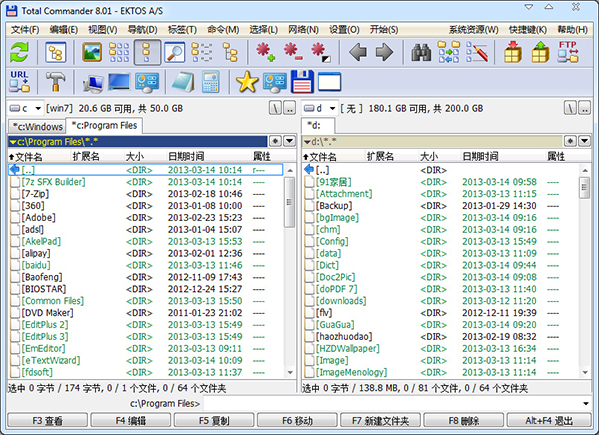Click the blue floppy disk save icon

tap(302, 82)
